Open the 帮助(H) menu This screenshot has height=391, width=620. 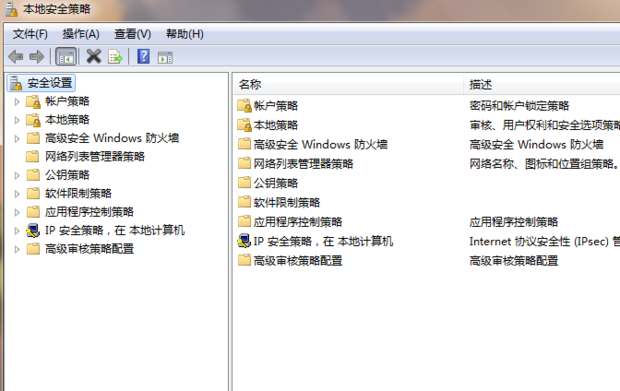[x=185, y=34]
